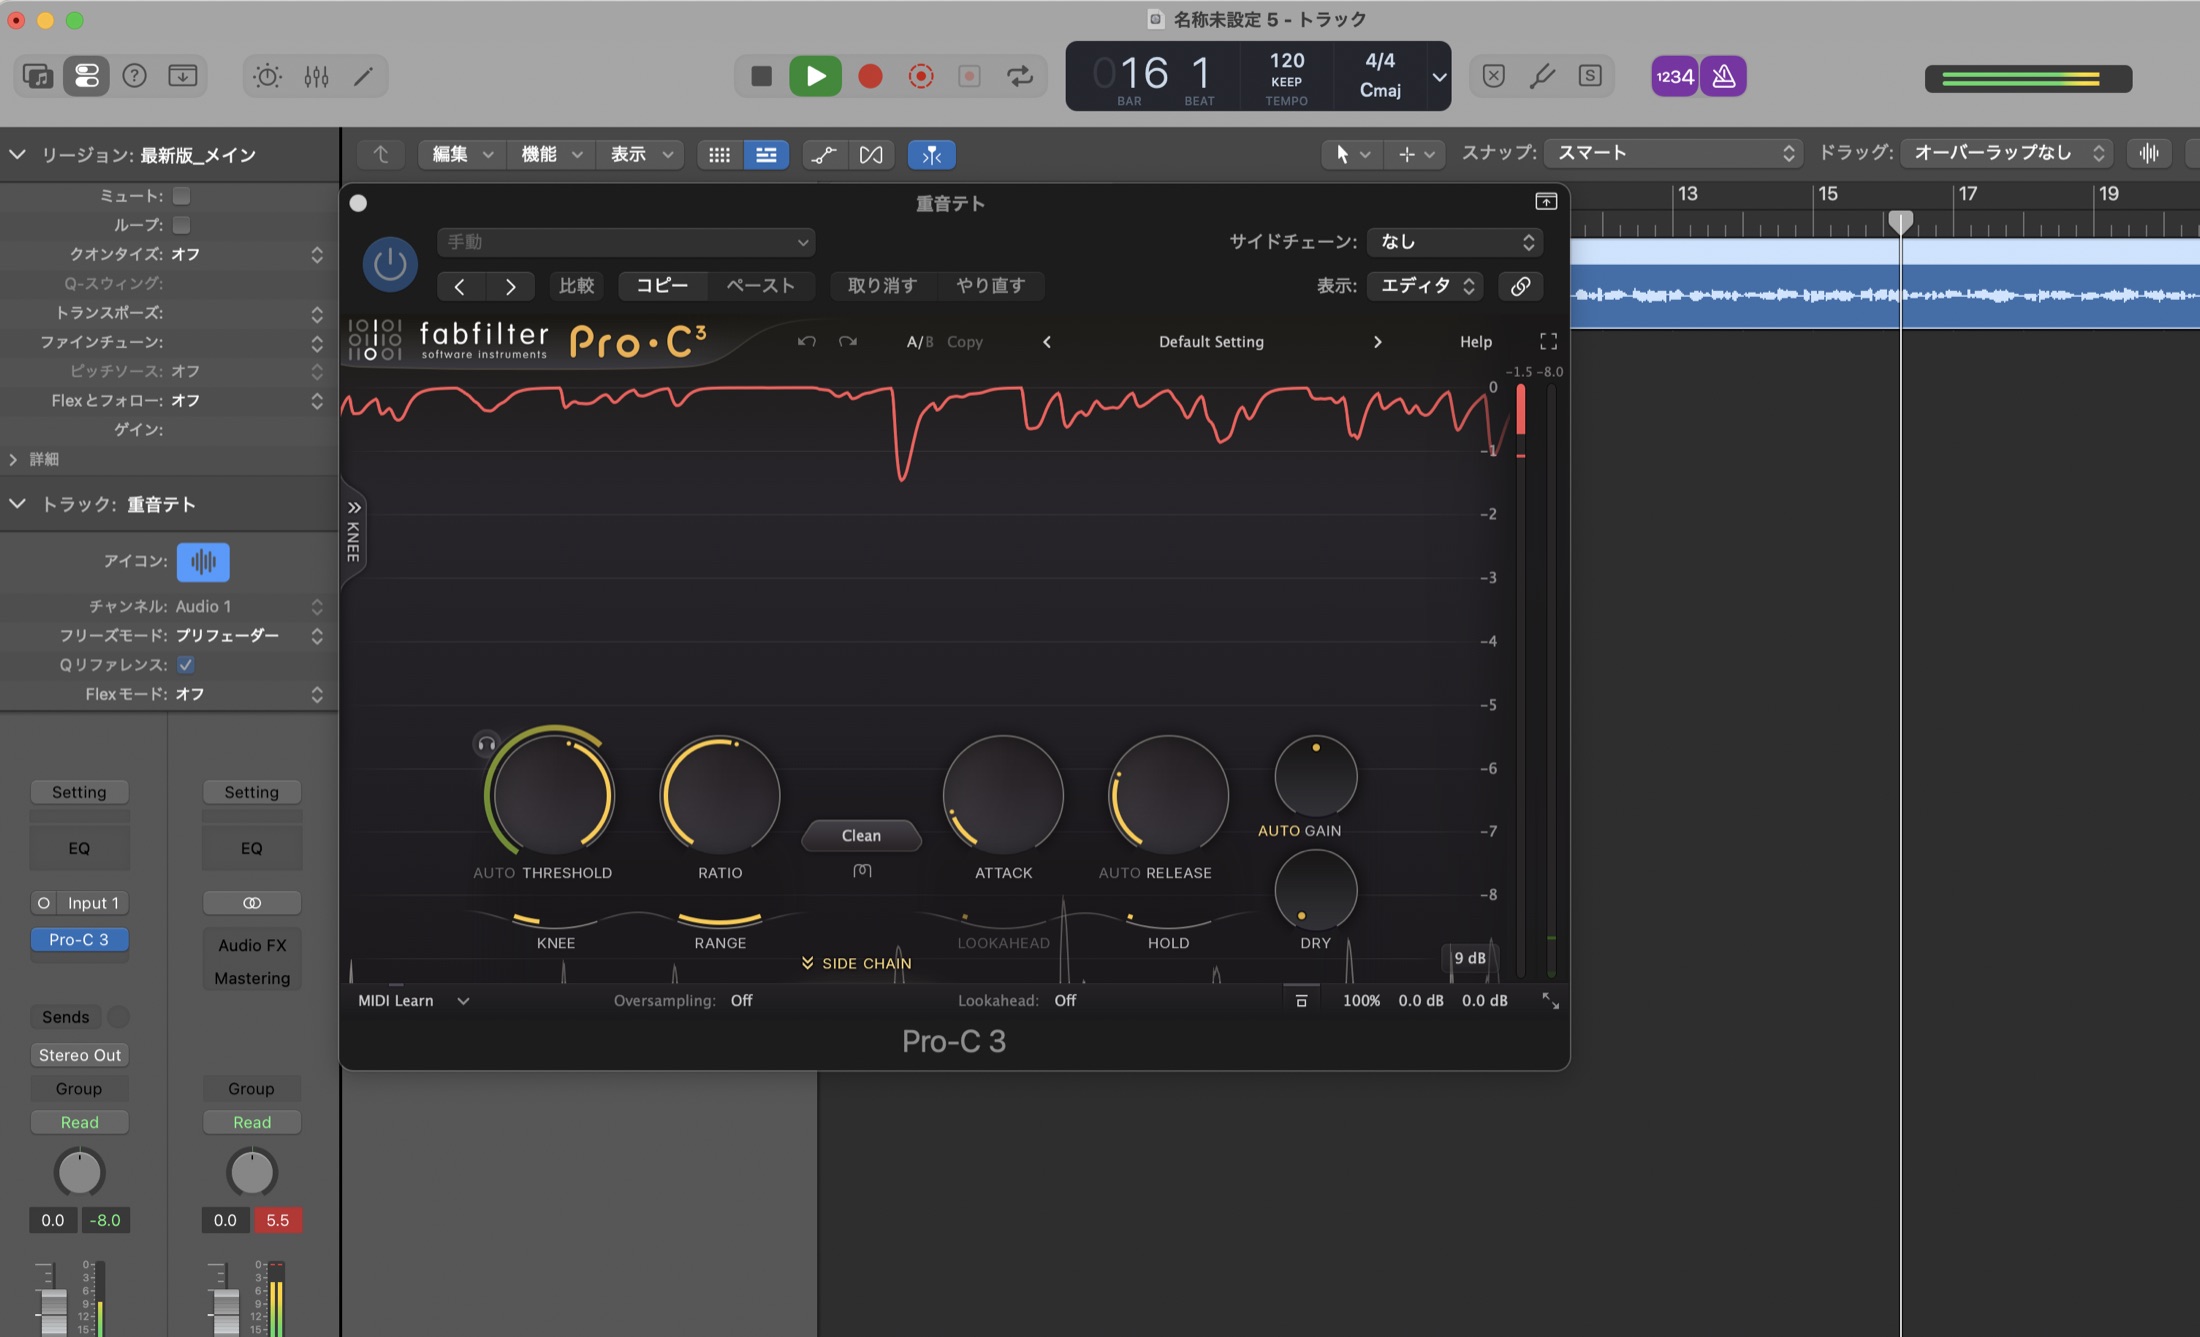Toggle the threshold audition headphone icon

[486, 744]
